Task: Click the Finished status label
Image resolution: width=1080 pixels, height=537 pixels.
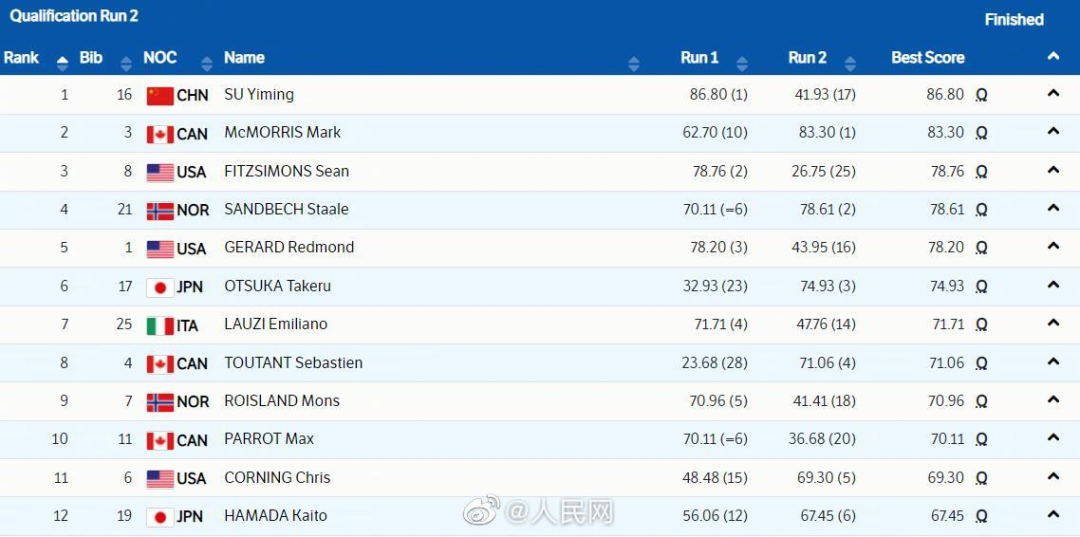Action: click(x=1014, y=19)
